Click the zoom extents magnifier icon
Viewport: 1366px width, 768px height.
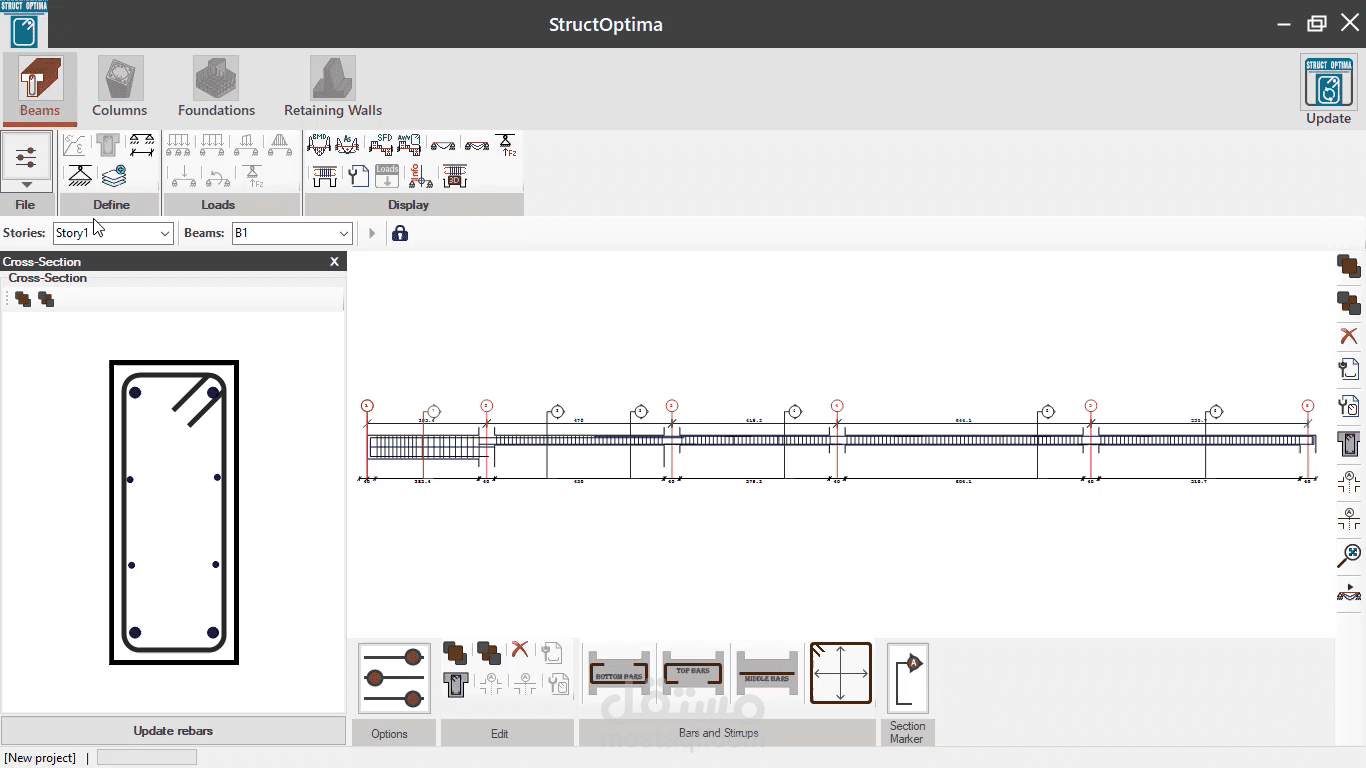[x=1349, y=556]
